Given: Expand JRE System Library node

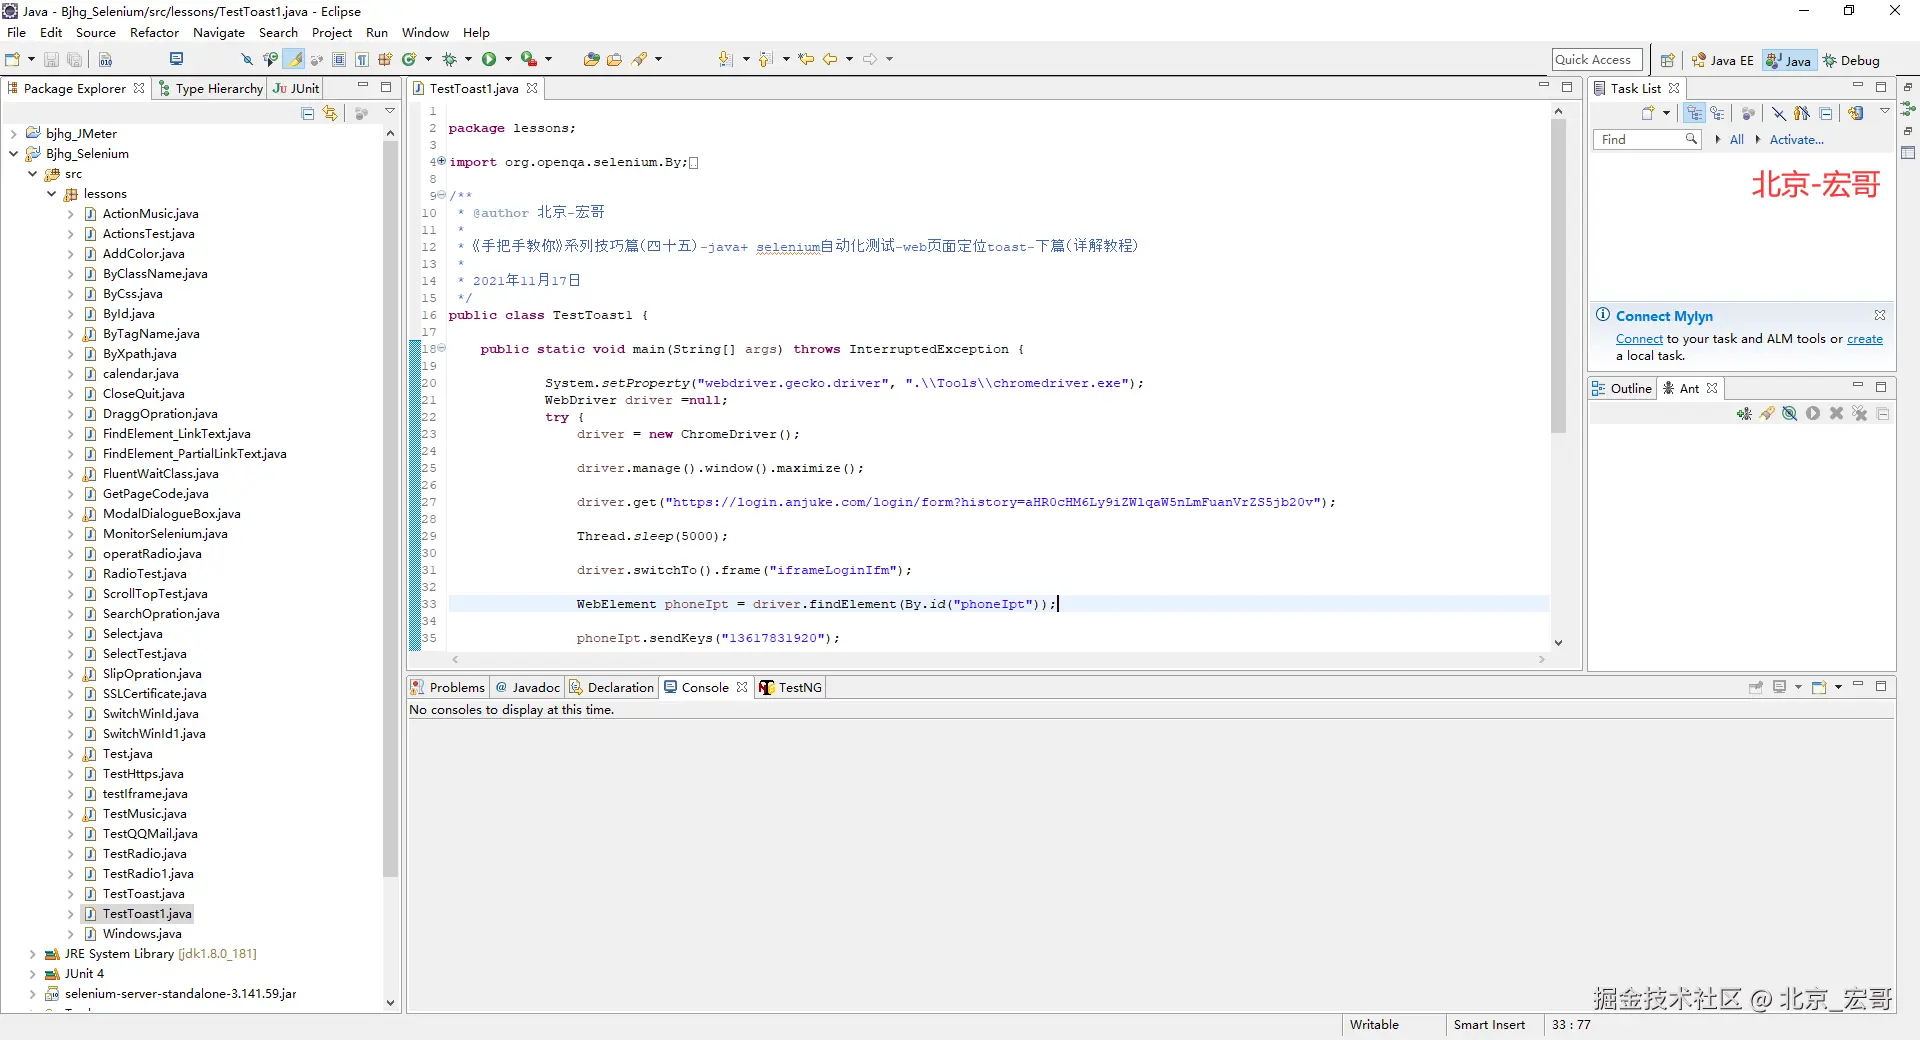Looking at the screenshot, I should coord(32,954).
